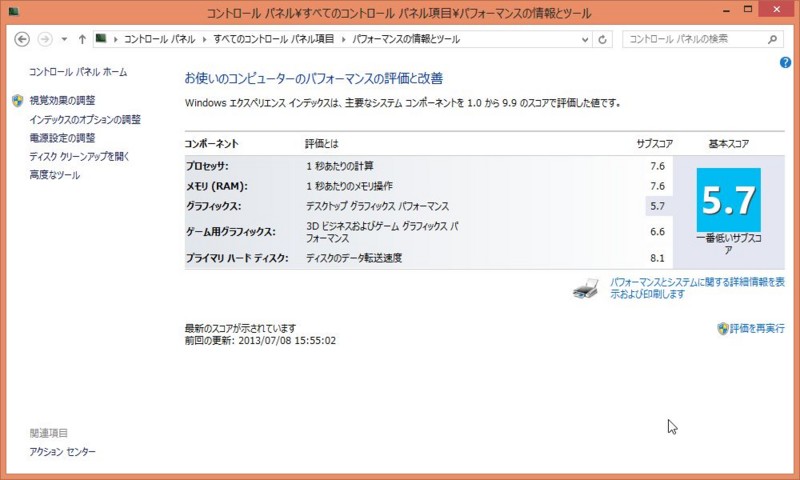Click the グラフィックス: row label
Viewport: 800px width, 480px height.
click(x=214, y=207)
